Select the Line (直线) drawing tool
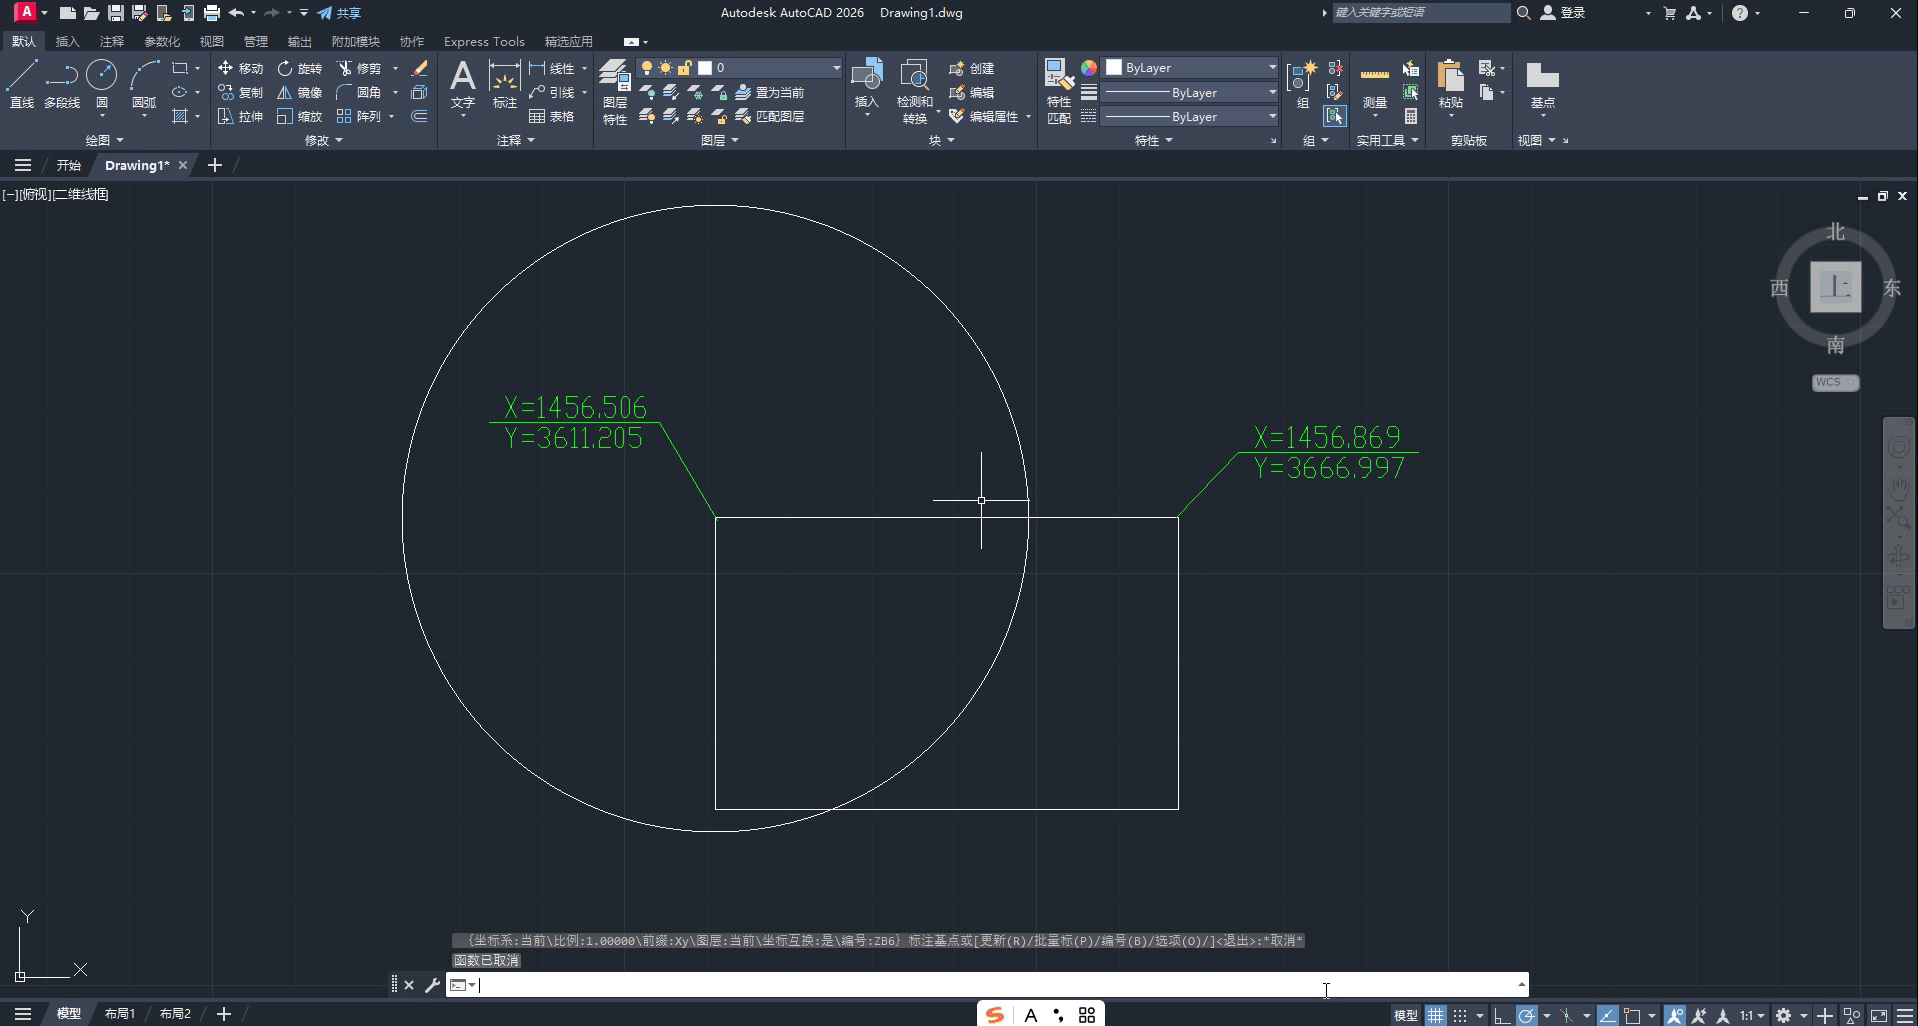Screen dimensions: 1918x1026 [21, 82]
